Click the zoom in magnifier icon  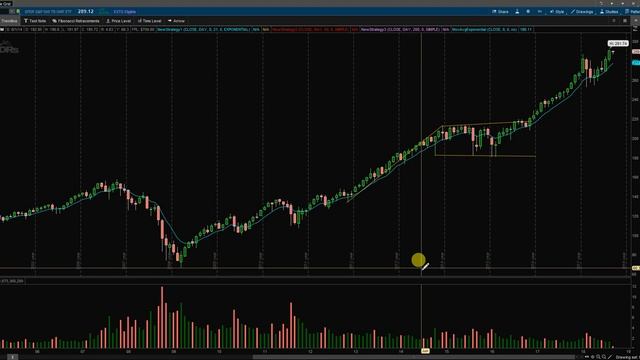598,357
